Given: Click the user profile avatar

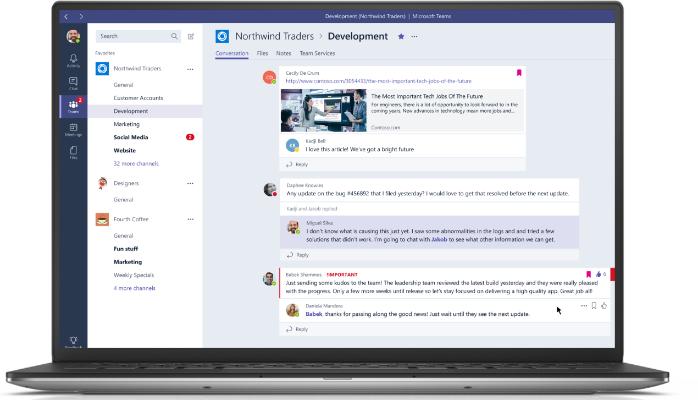Looking at the screenshot, I should 73,36.
